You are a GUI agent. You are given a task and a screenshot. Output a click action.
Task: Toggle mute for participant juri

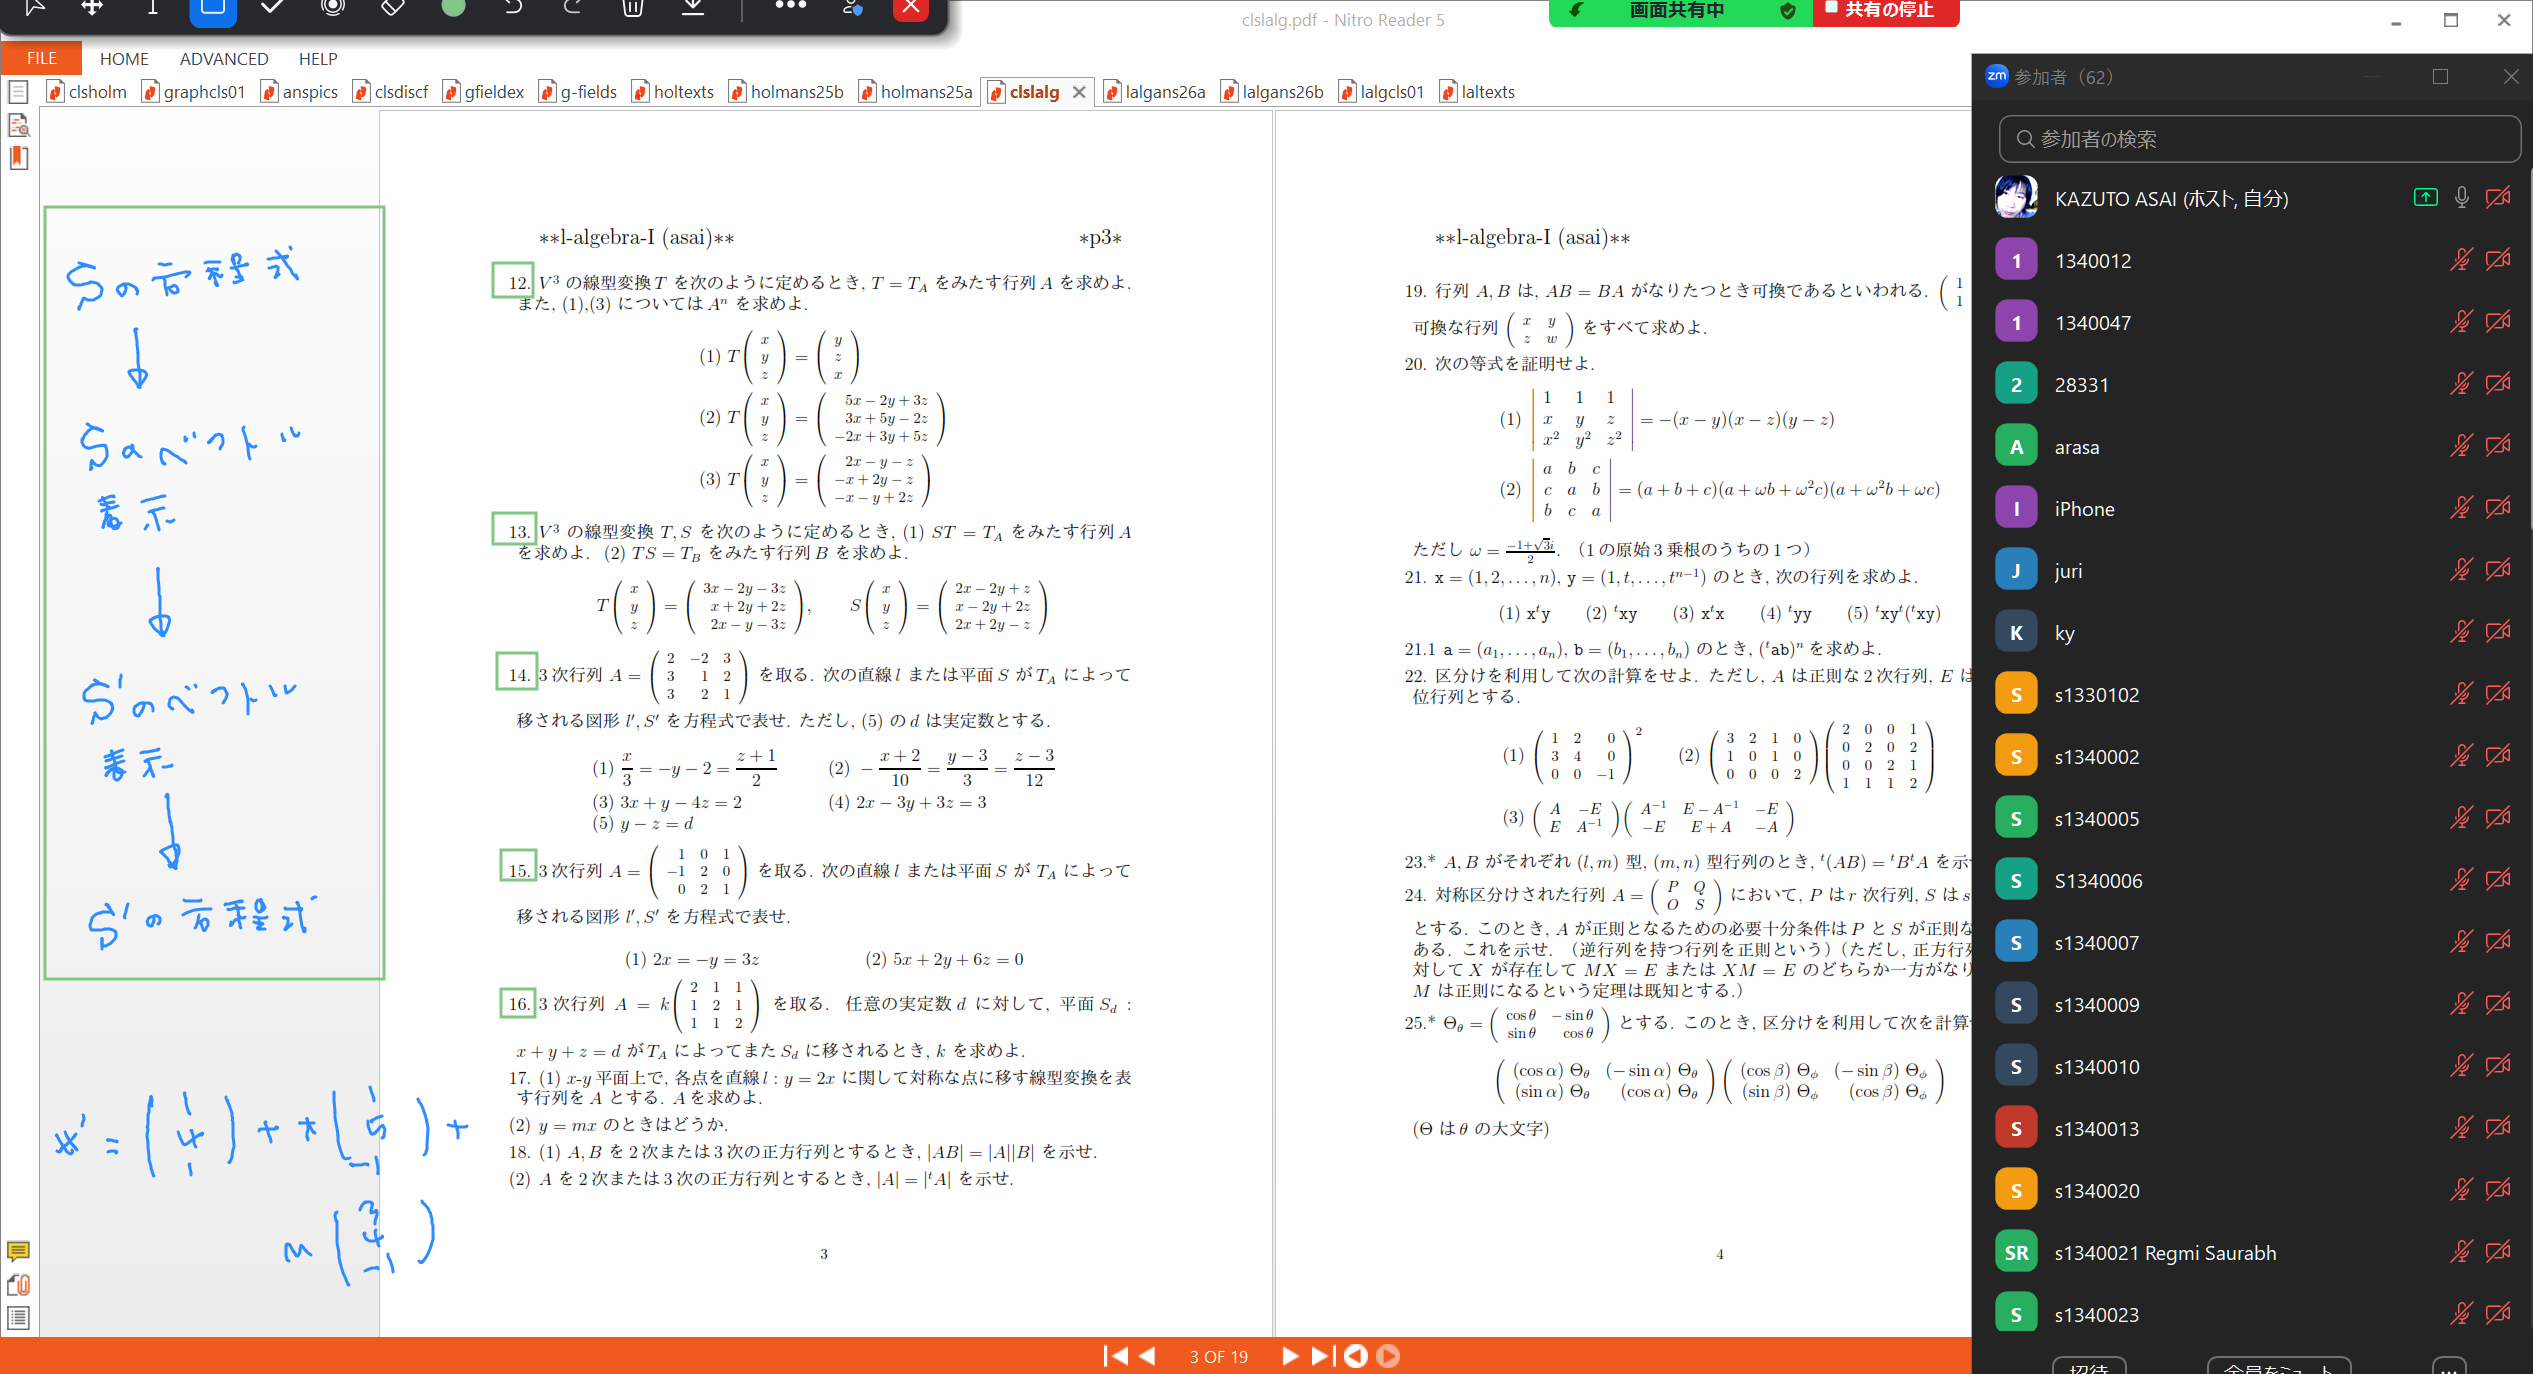tap(2462, 570)
